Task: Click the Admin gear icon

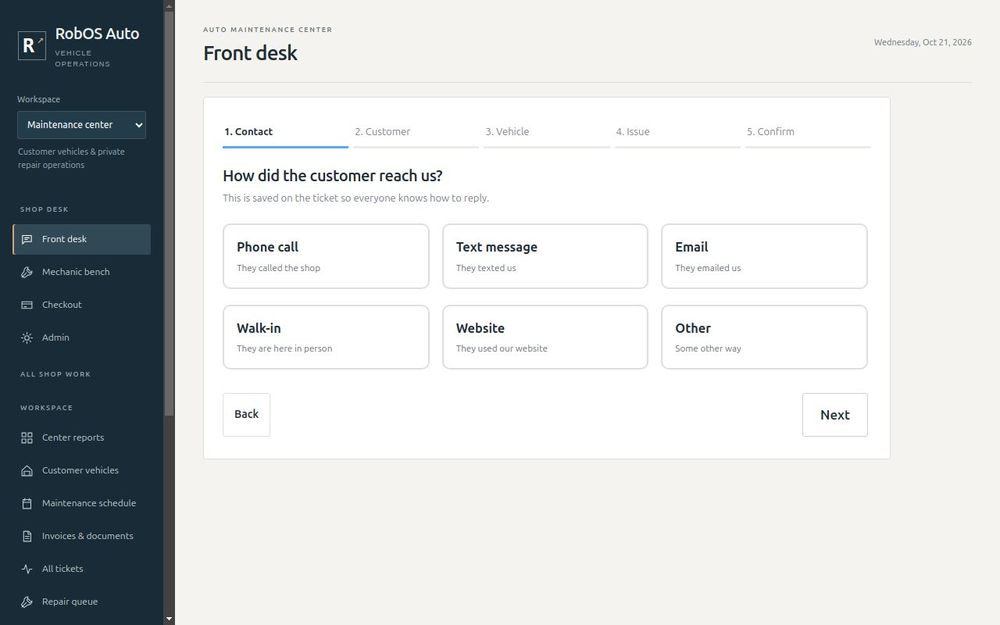Action: point(27,338)
